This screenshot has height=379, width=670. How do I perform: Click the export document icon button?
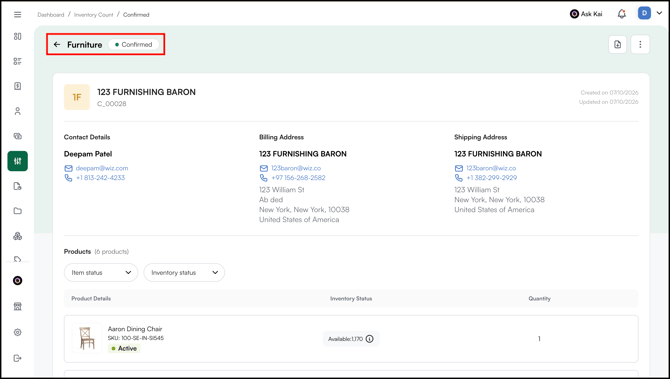617,44
